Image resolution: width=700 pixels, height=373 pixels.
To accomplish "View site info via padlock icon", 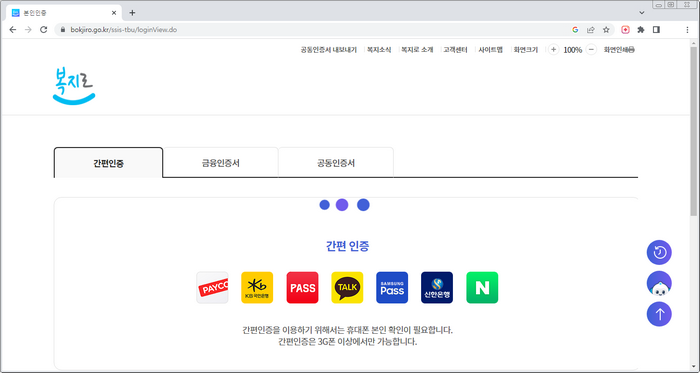I will click(x=62, y=30).
